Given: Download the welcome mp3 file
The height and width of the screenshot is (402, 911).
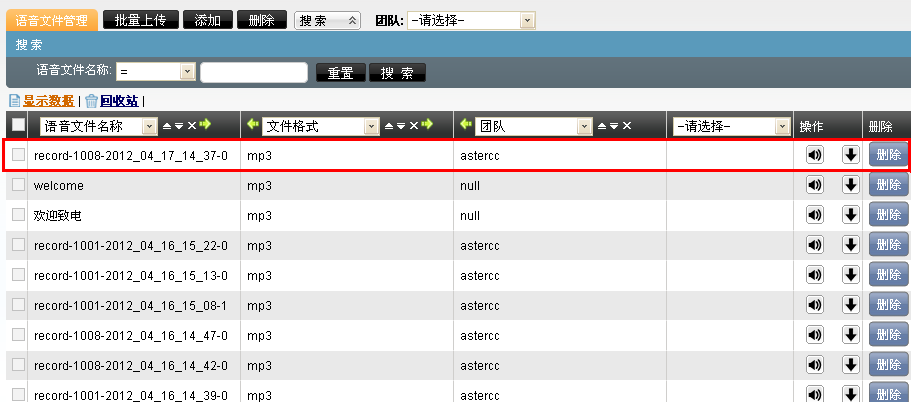Looking at the screenshot, I should tap(851, 185).
